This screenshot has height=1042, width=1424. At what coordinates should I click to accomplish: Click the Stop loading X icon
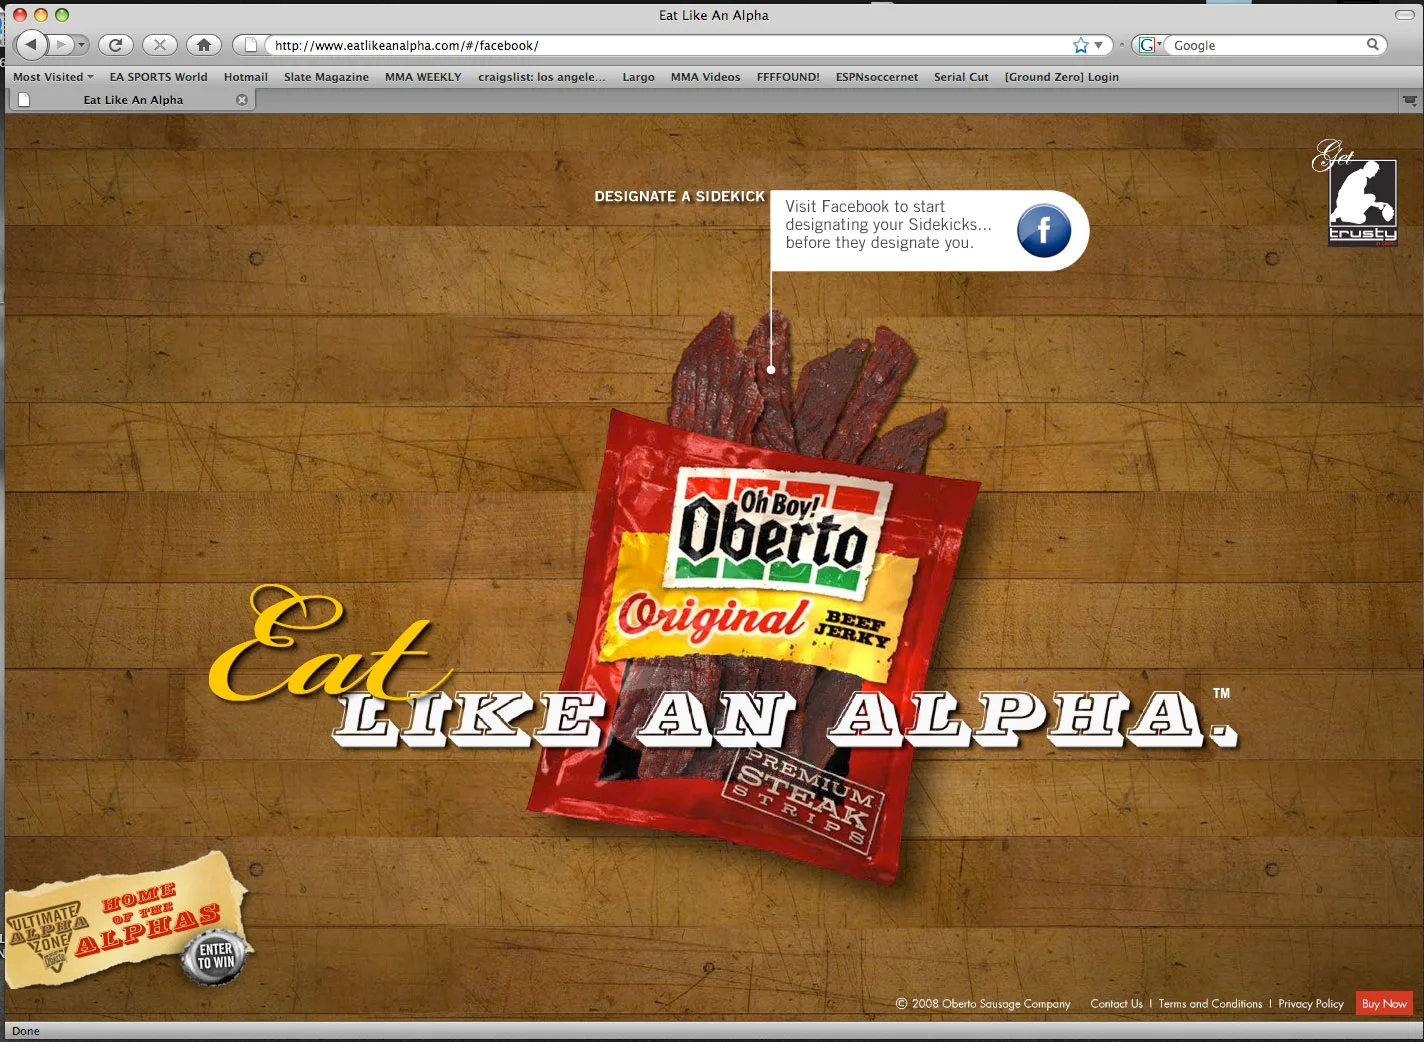pos(160,45)
